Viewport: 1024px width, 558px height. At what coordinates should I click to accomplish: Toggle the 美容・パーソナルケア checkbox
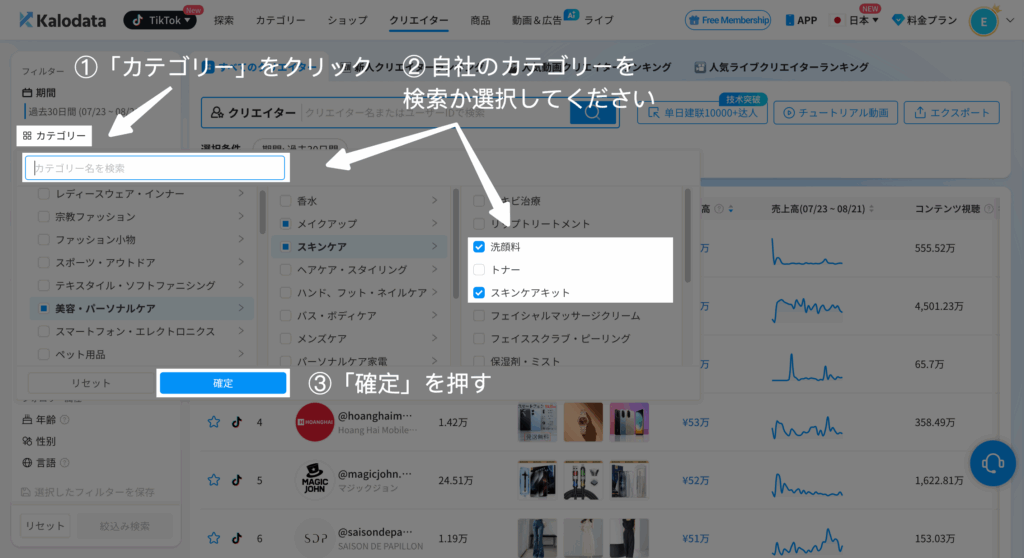tap(44, 308)
